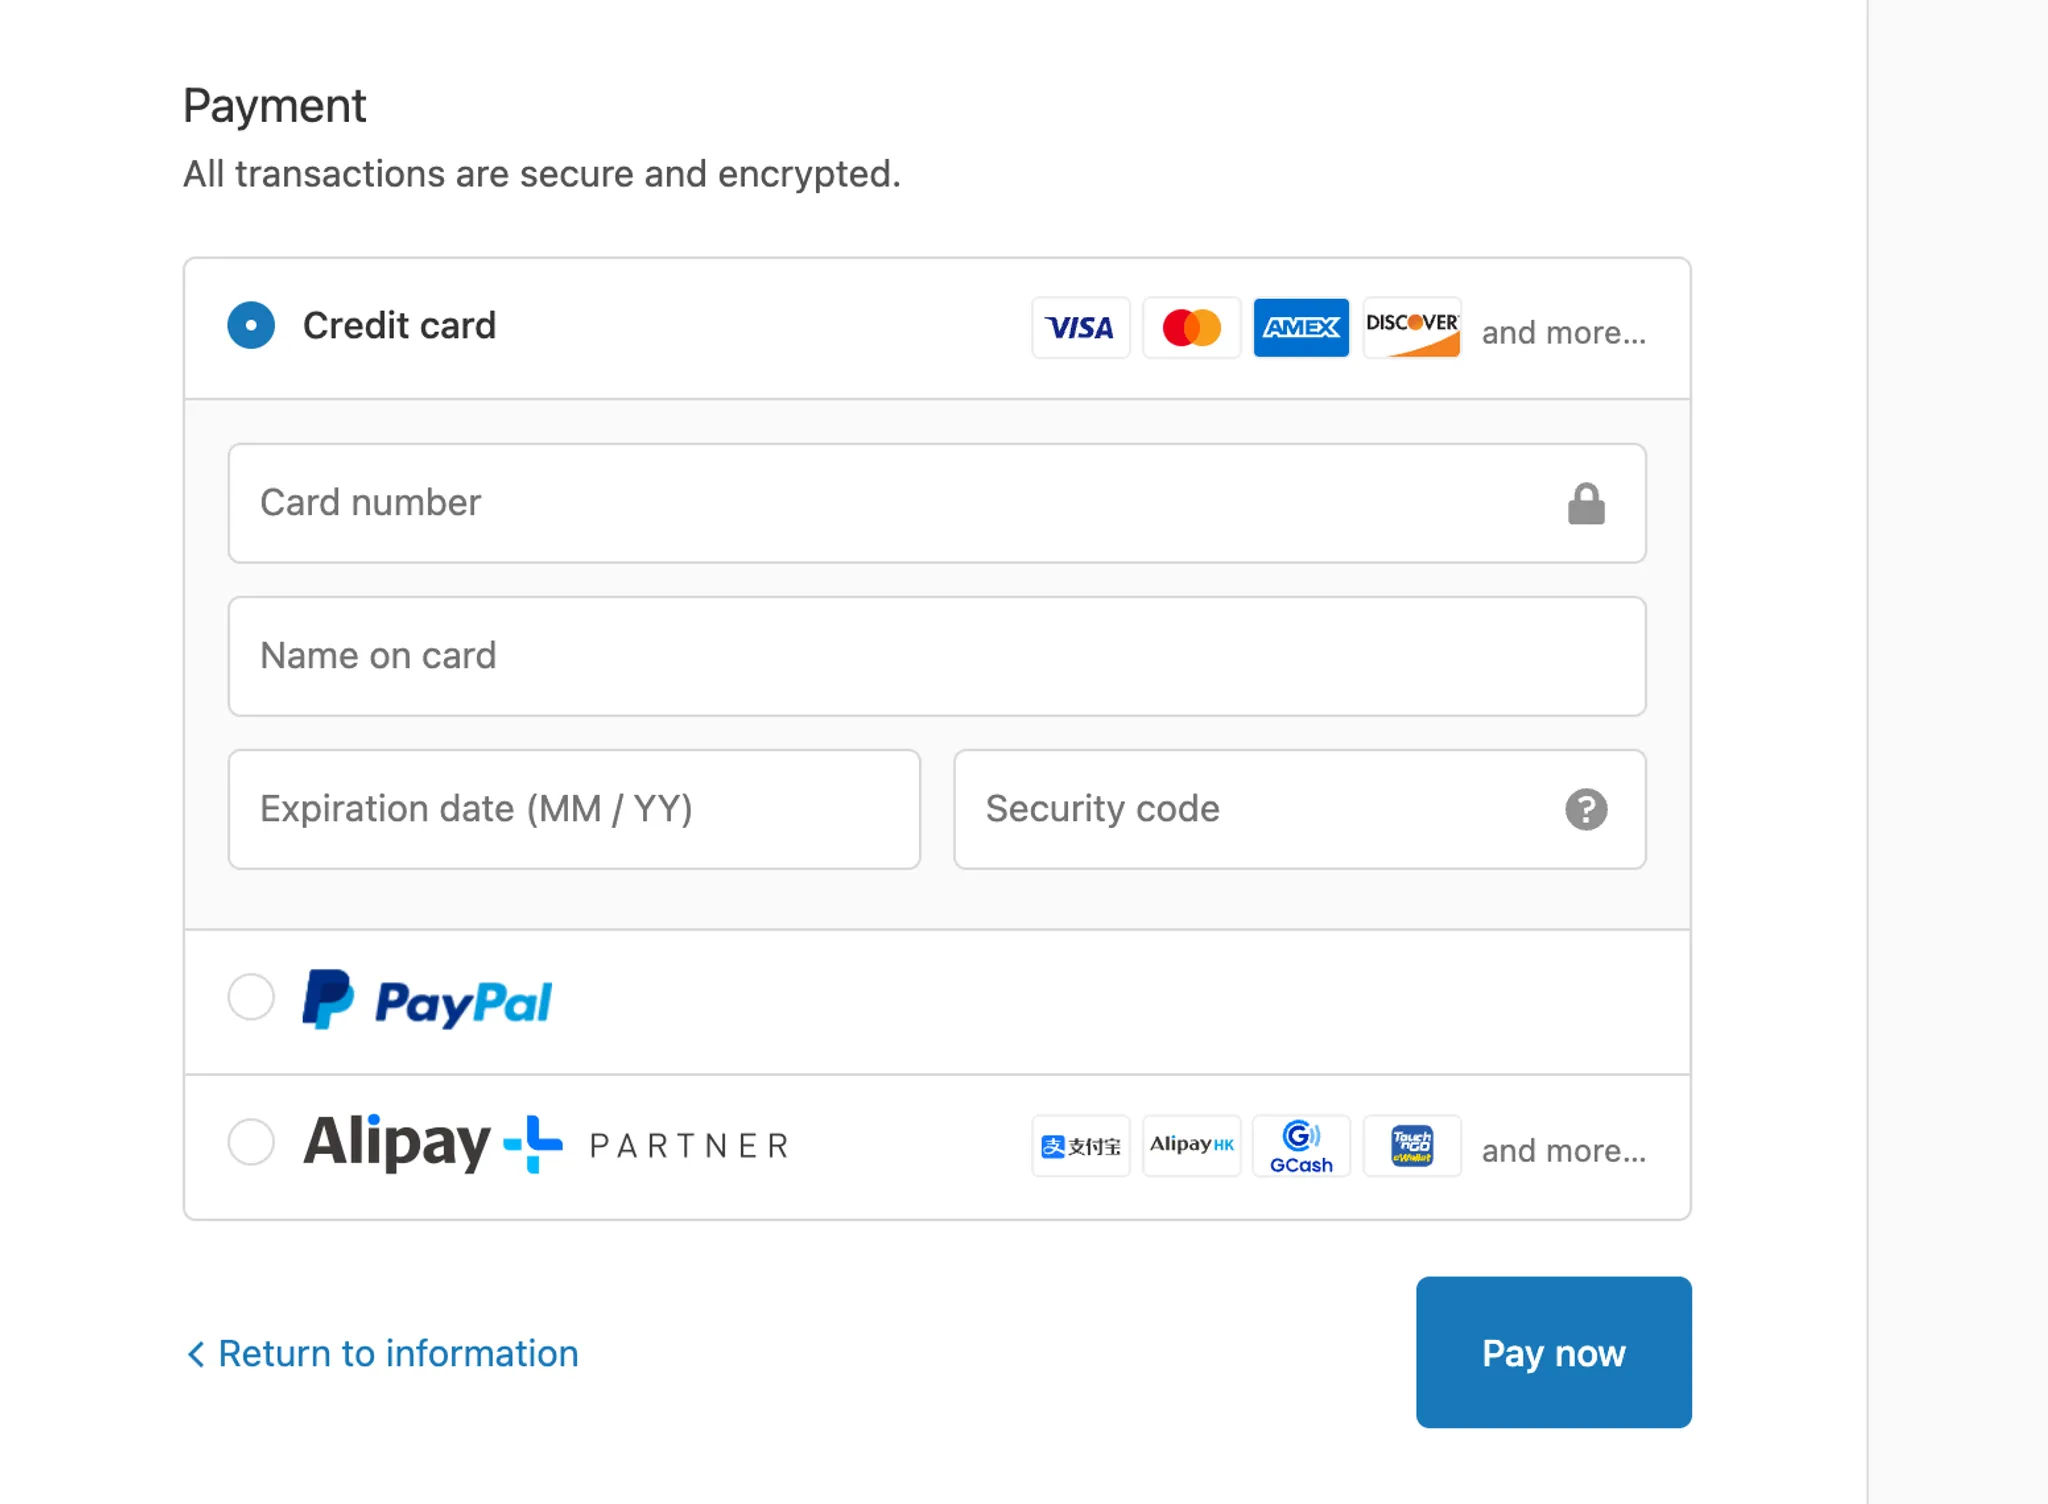The width and height of the screenshot is (2048, 1504).
Task: Select the PayPal payment option
Action: pos(251,997)
